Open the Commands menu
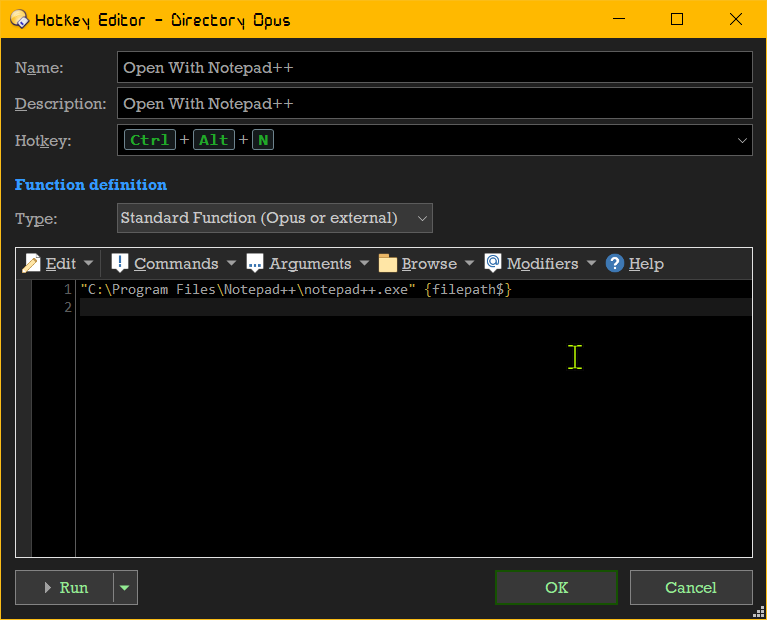Screen dimensions: 767x620 coord(176,264)
